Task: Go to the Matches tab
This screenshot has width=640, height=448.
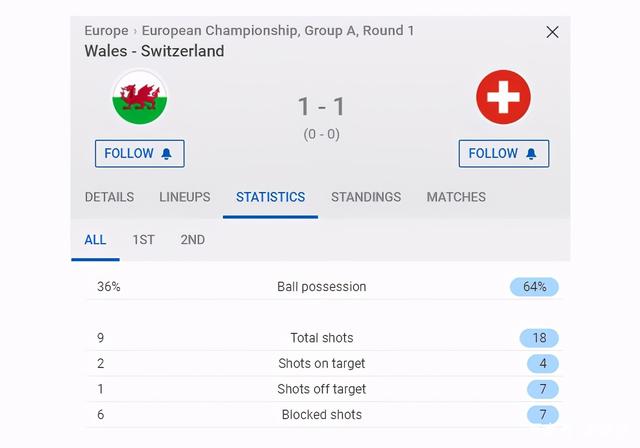Action: tap(456, 197)
